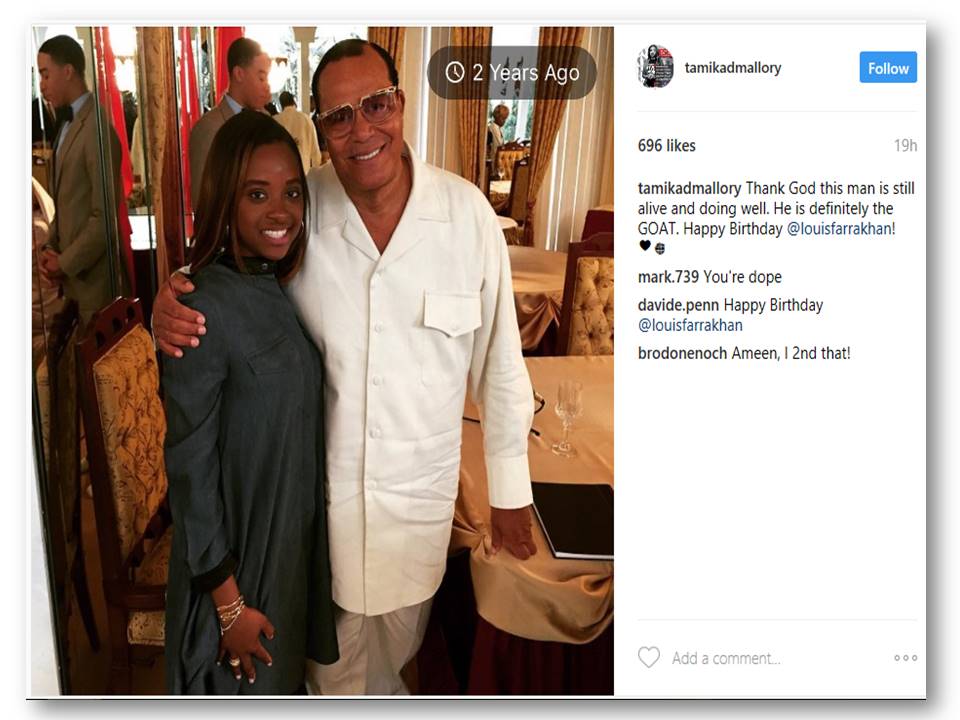Click @louisfarrakhan in davide.penn's comment
This screenshot has height=720, width=960.
pyautogui.click(x=690, y=325)
